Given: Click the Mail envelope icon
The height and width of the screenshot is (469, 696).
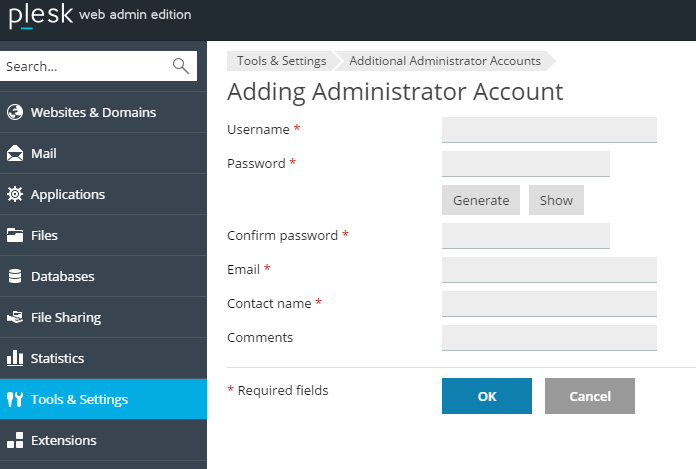Looking at the screenshot, I should coord(15,154).
